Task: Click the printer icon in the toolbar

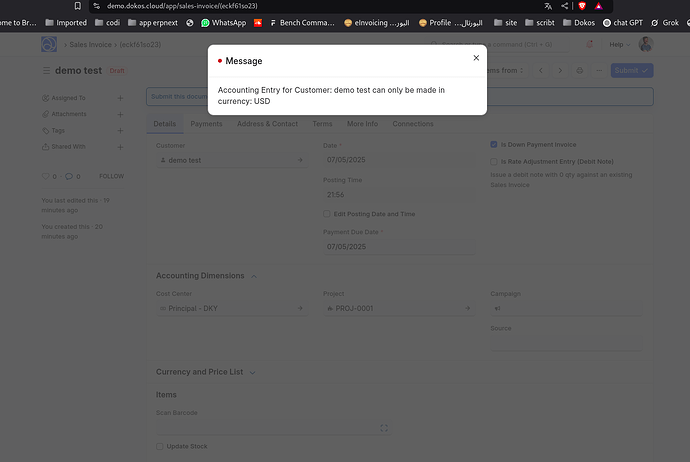Action: (580, 70)
